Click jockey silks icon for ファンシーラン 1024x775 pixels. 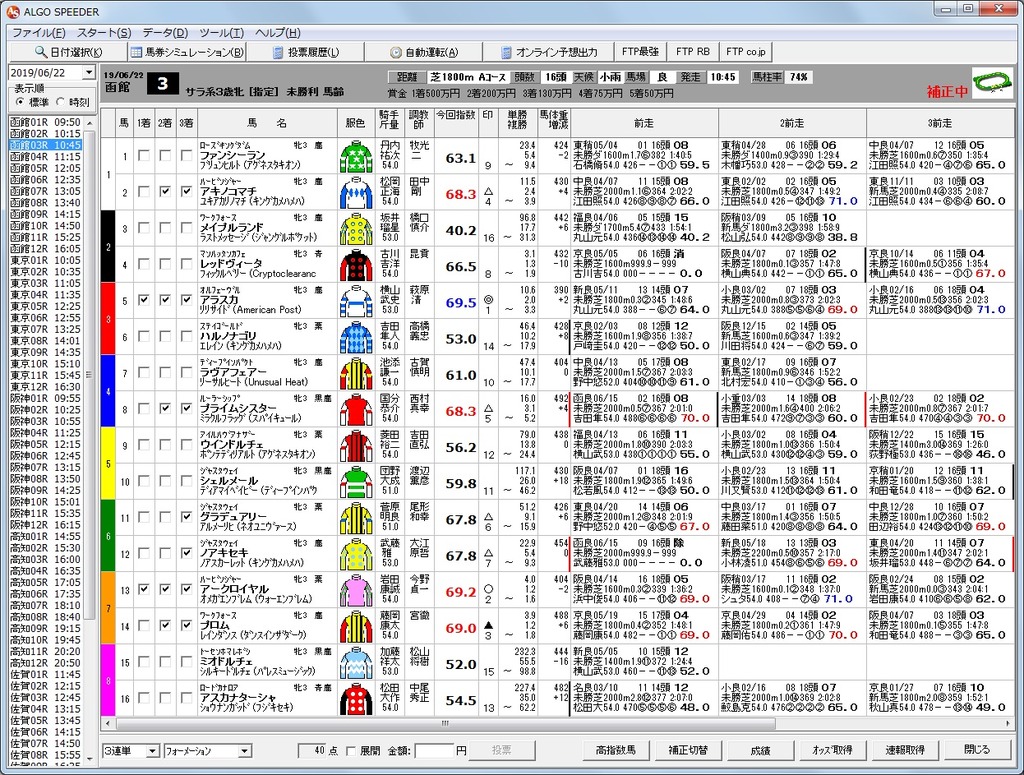356,157
